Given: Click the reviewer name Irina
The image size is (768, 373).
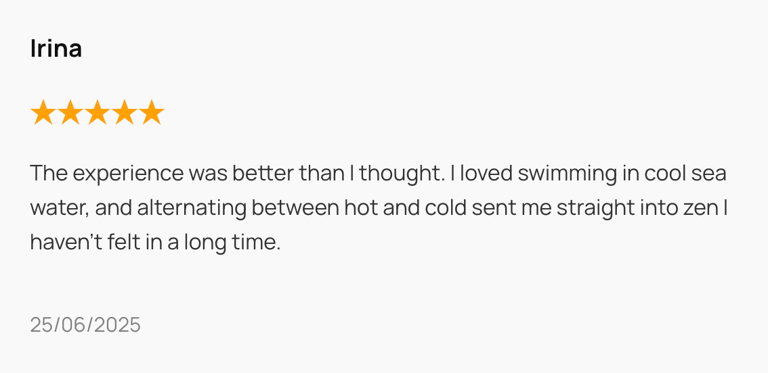Looking at the screenshot, I should 56,48.
